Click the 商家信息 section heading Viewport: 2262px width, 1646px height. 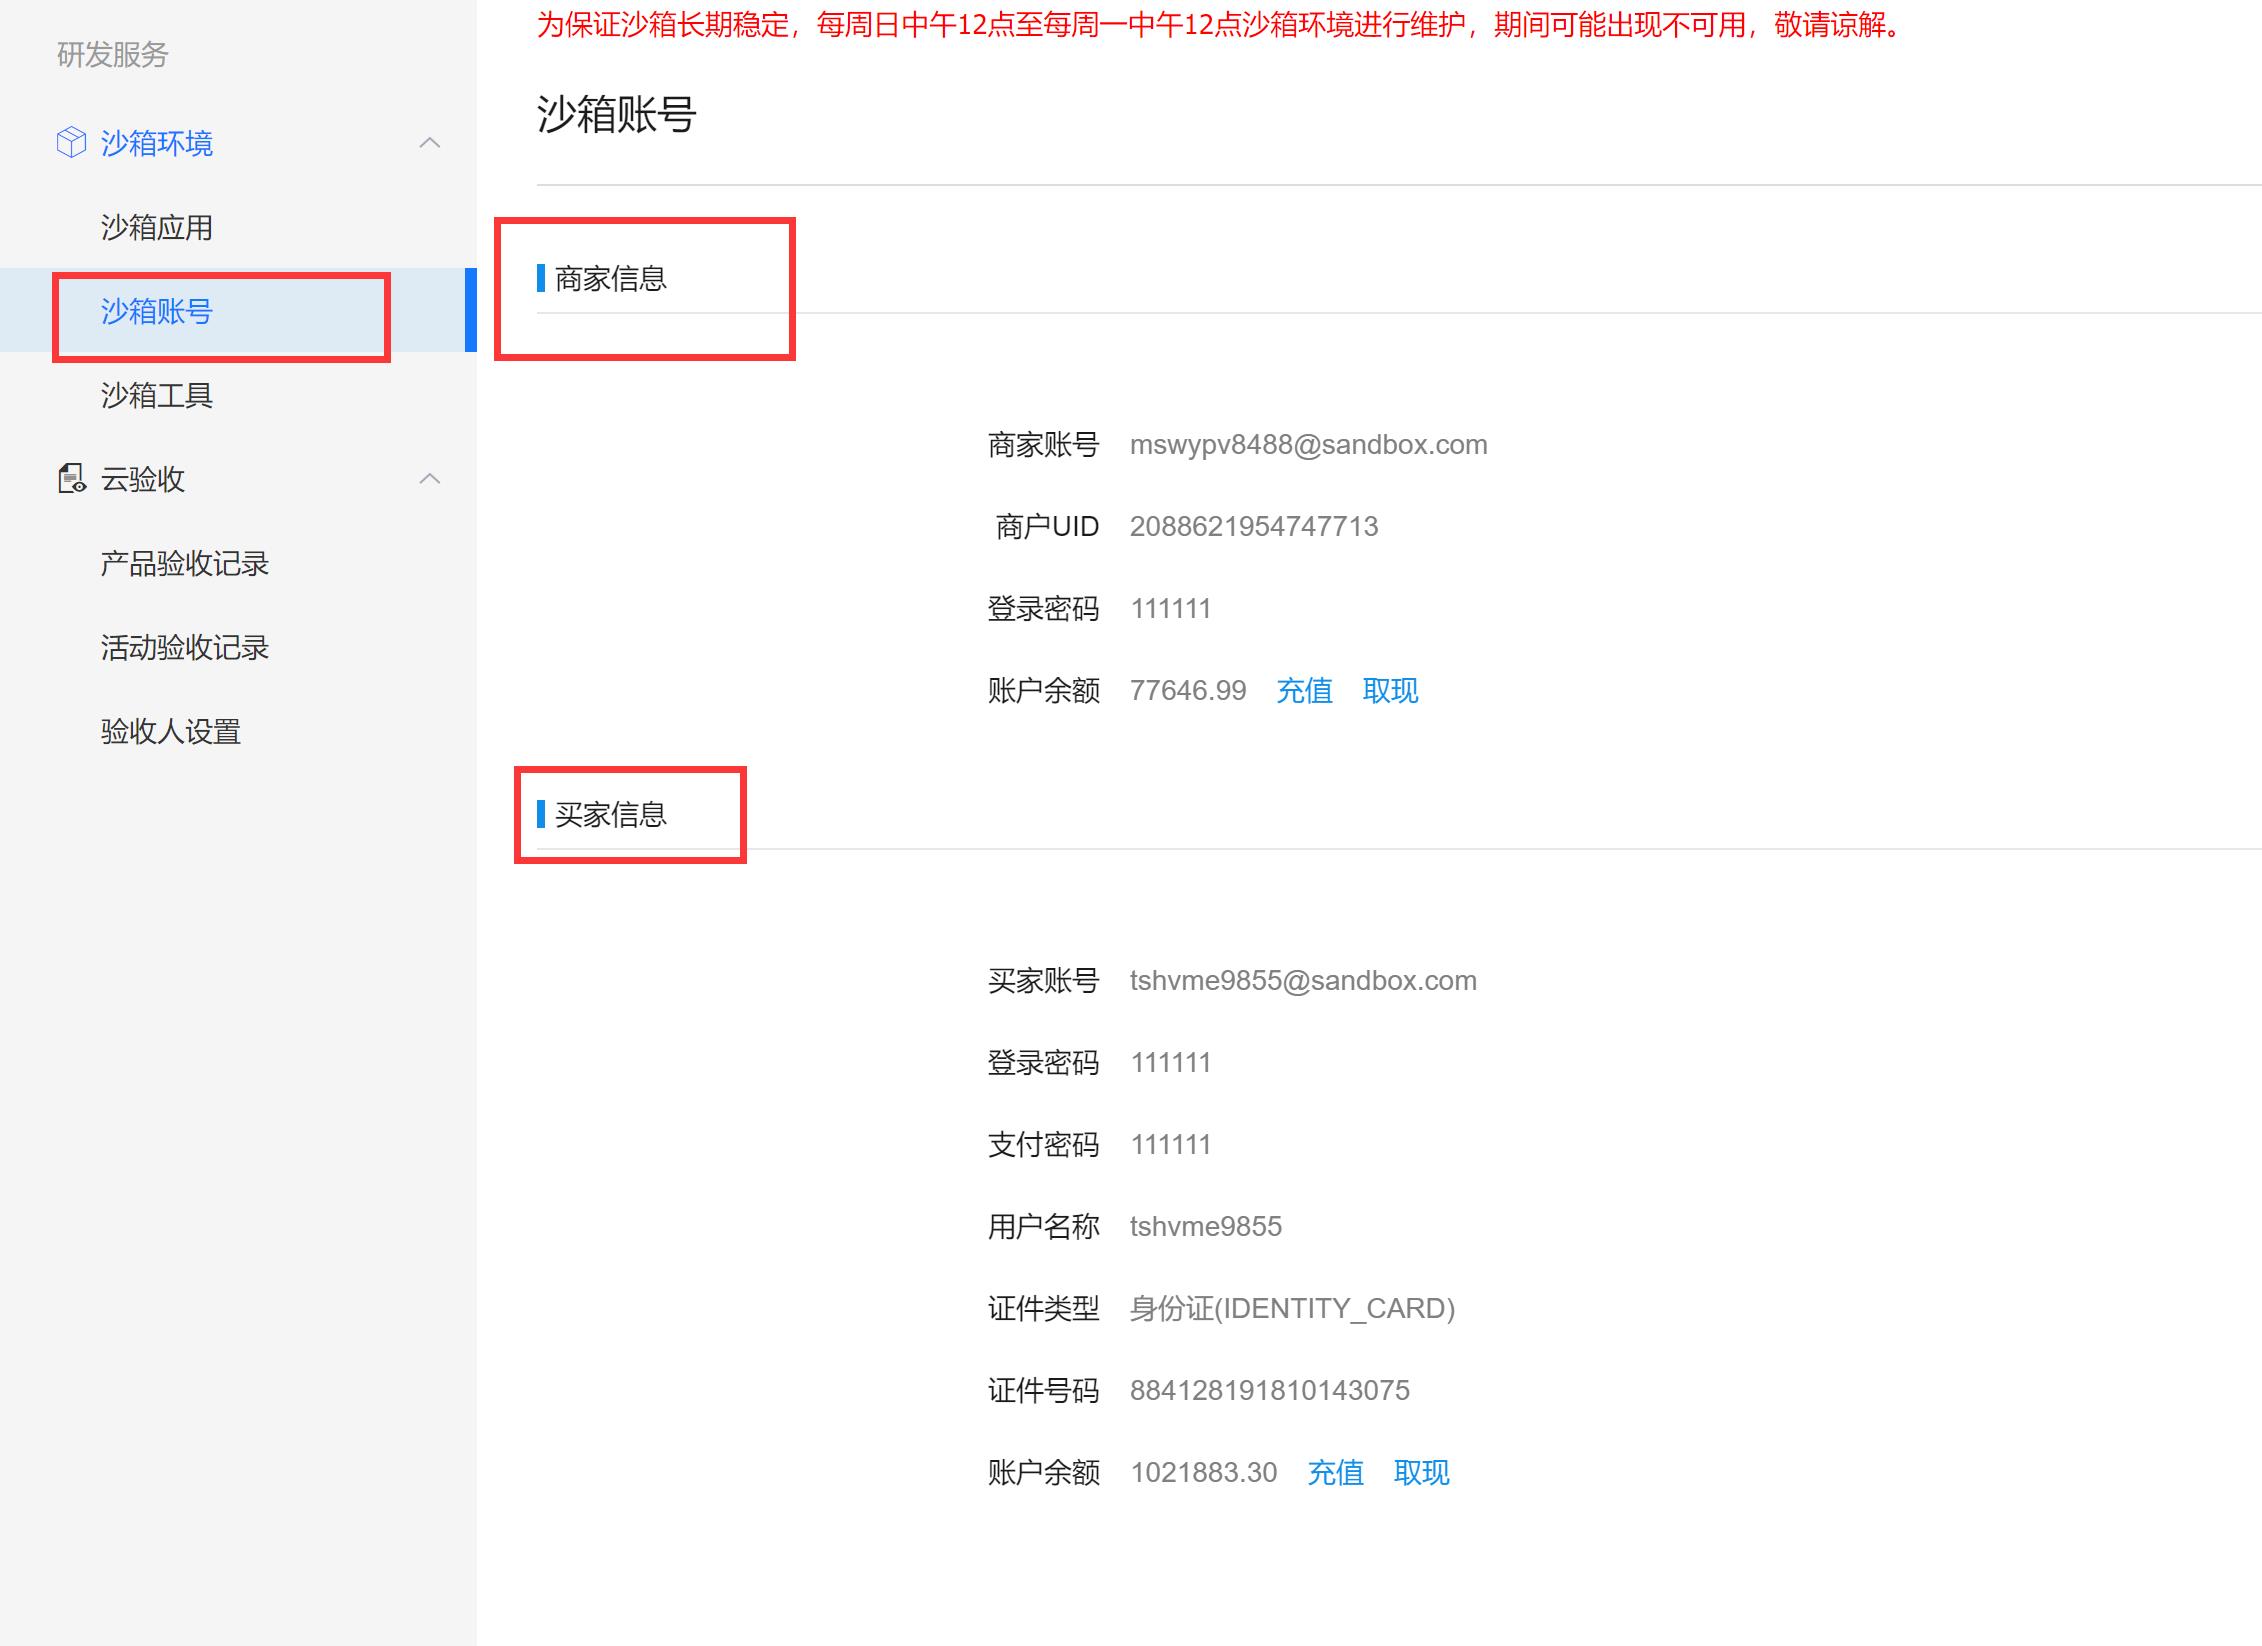[611, 279]
